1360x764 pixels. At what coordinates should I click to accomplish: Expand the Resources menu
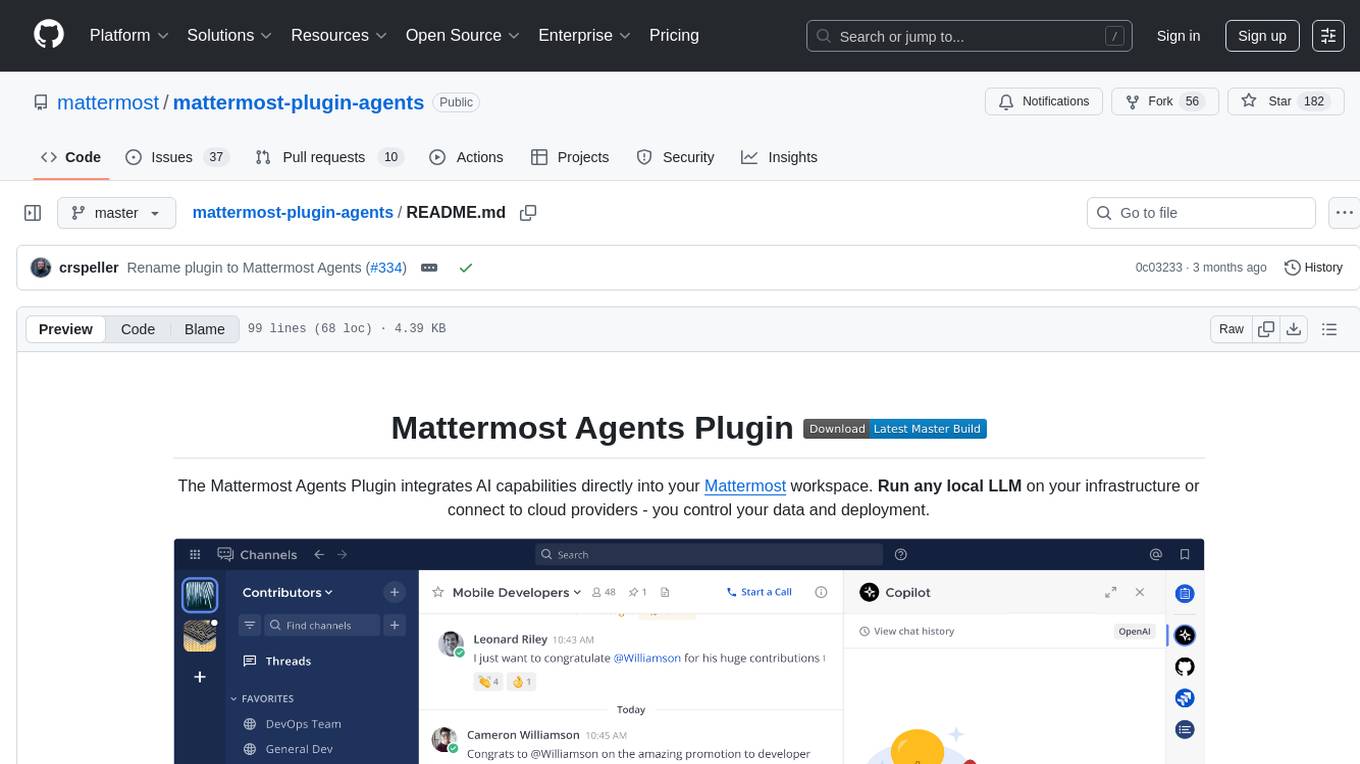pos(339,35)
